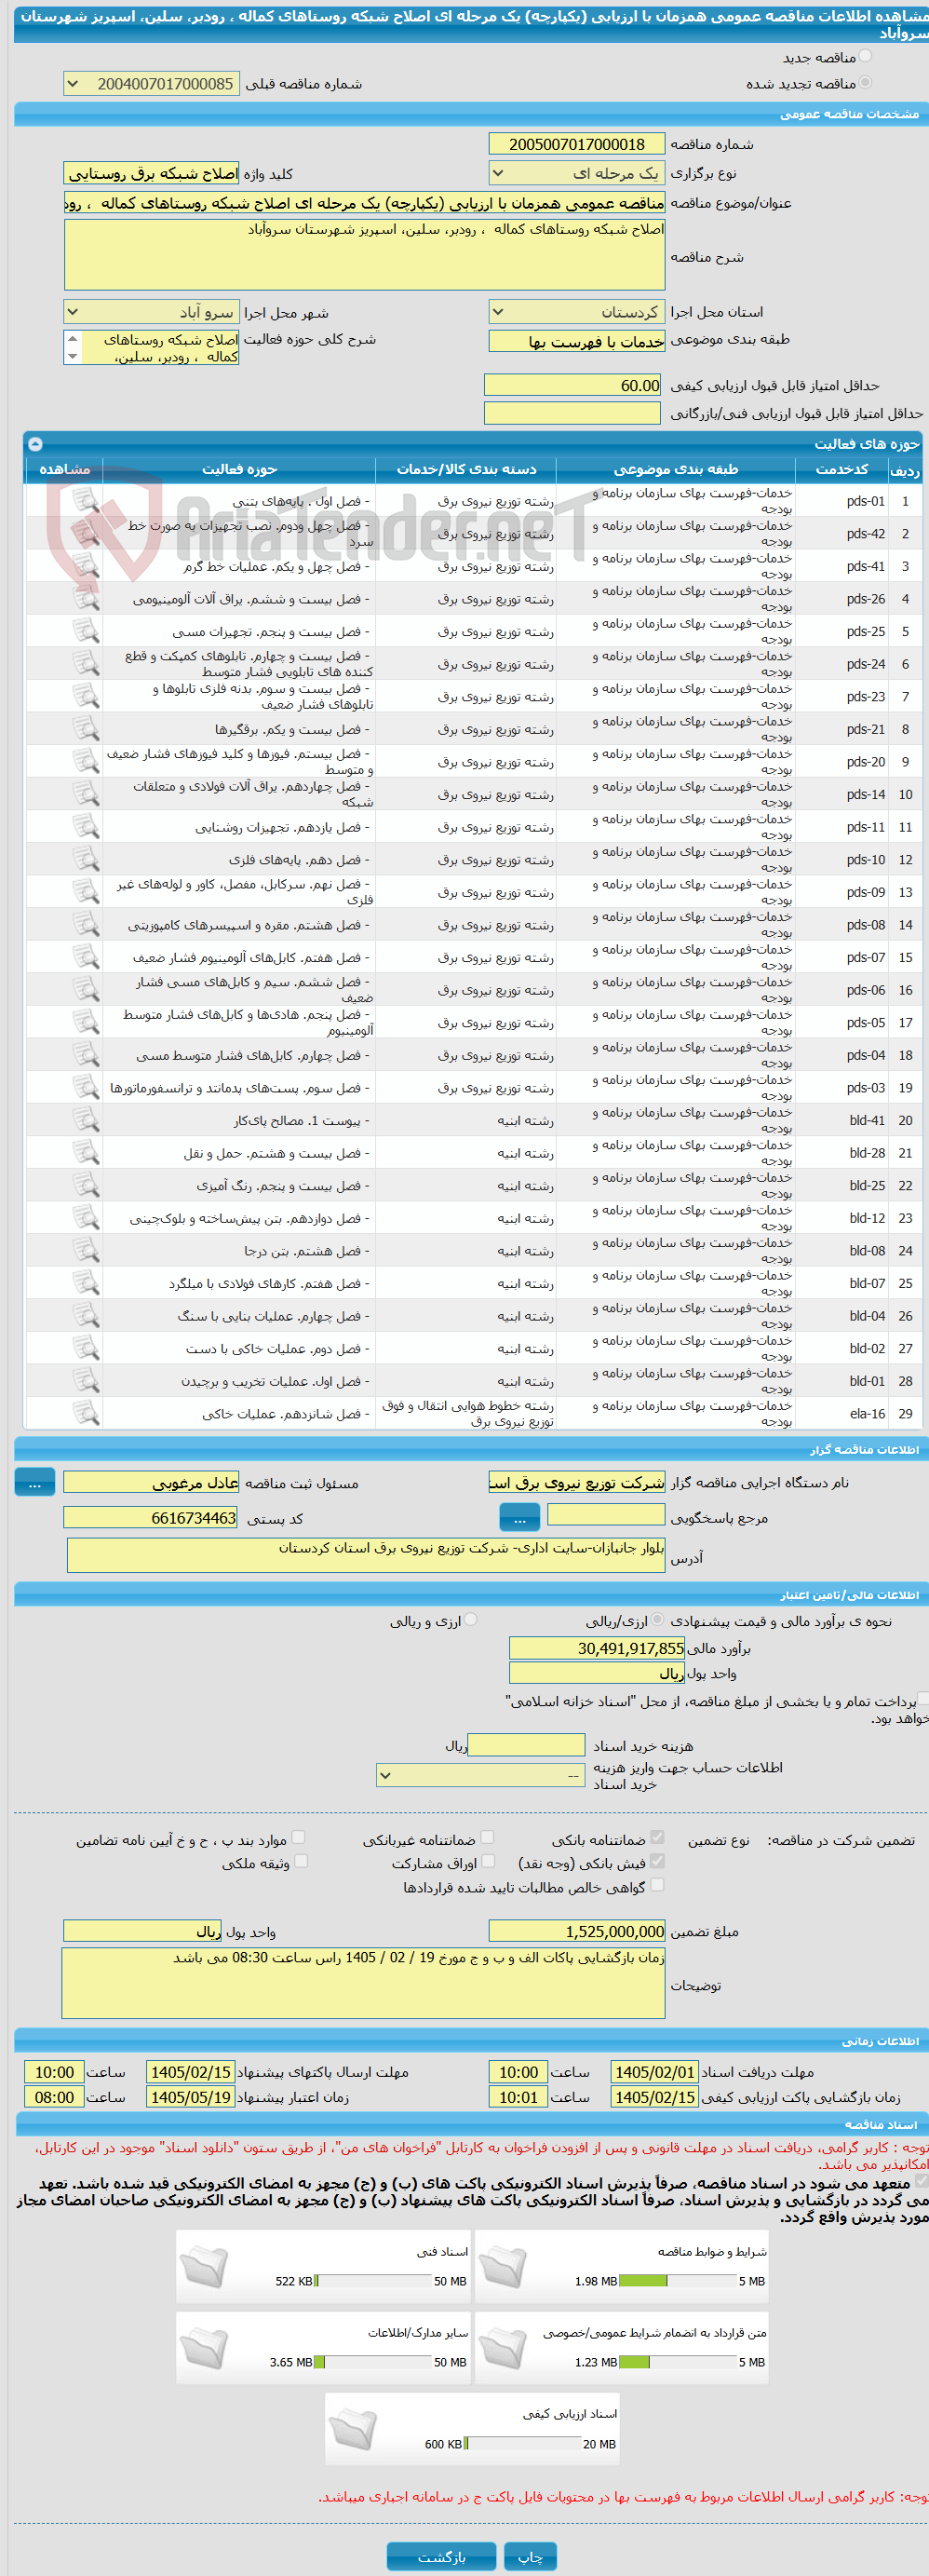Click اسناد فنی storage usage bar
Image resolution: width=929 pixels, height=2576 pixels.
coord(373,2280)
